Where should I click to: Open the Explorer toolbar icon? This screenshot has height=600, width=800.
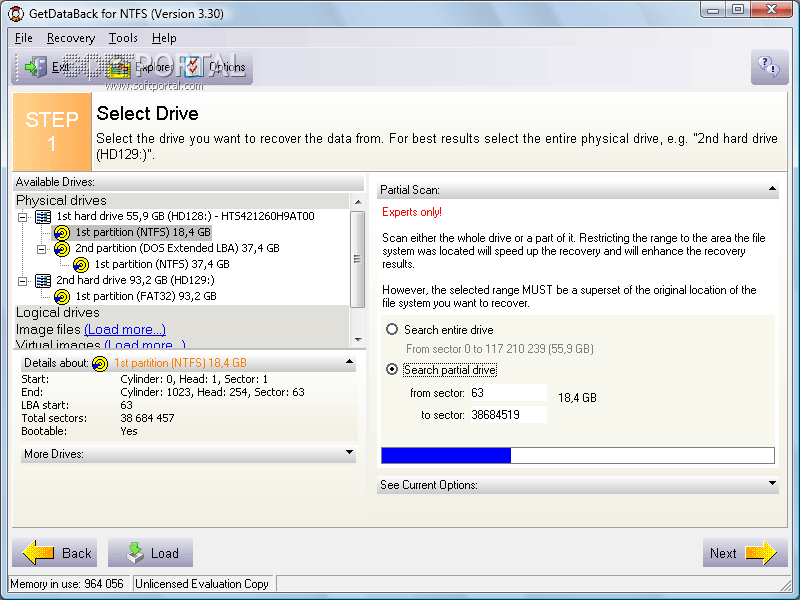click(118, 67)
